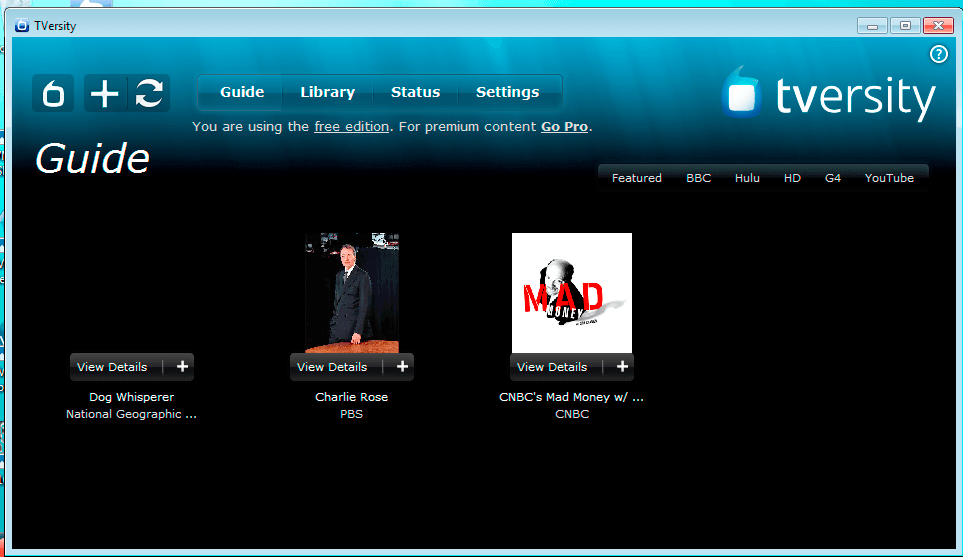Screen dimensions: 963x557
Task: Open the Settings tab
Action: 507,92
